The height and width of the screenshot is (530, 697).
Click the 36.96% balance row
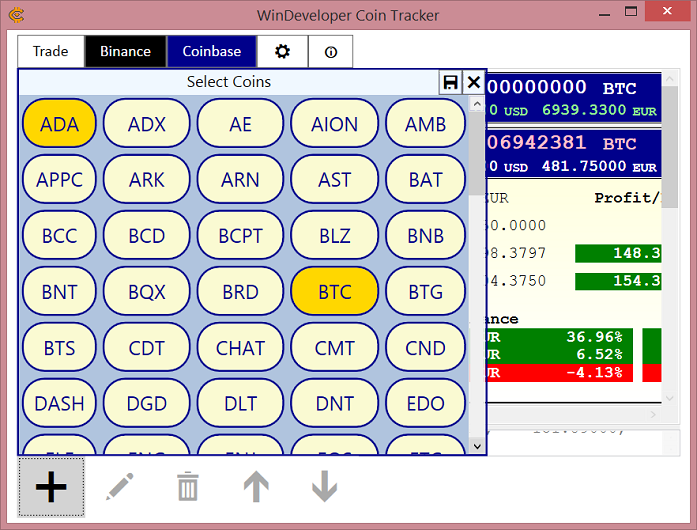tap(558, 337)
